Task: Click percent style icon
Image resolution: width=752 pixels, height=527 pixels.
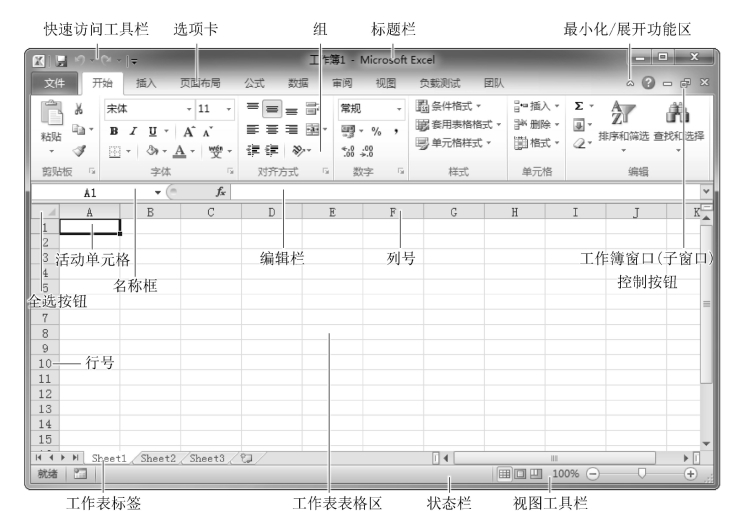Action: coord(376,131)
